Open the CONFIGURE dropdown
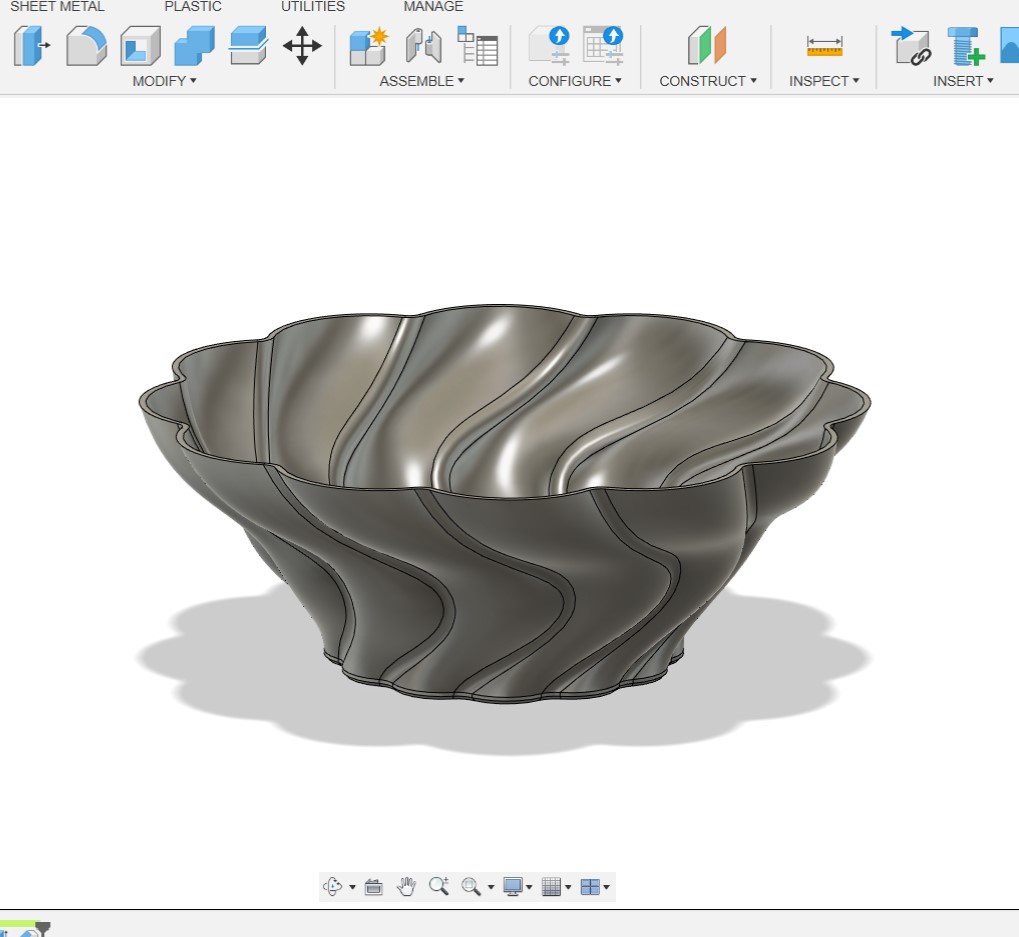1019x937 pixels. tap(575, 81)
